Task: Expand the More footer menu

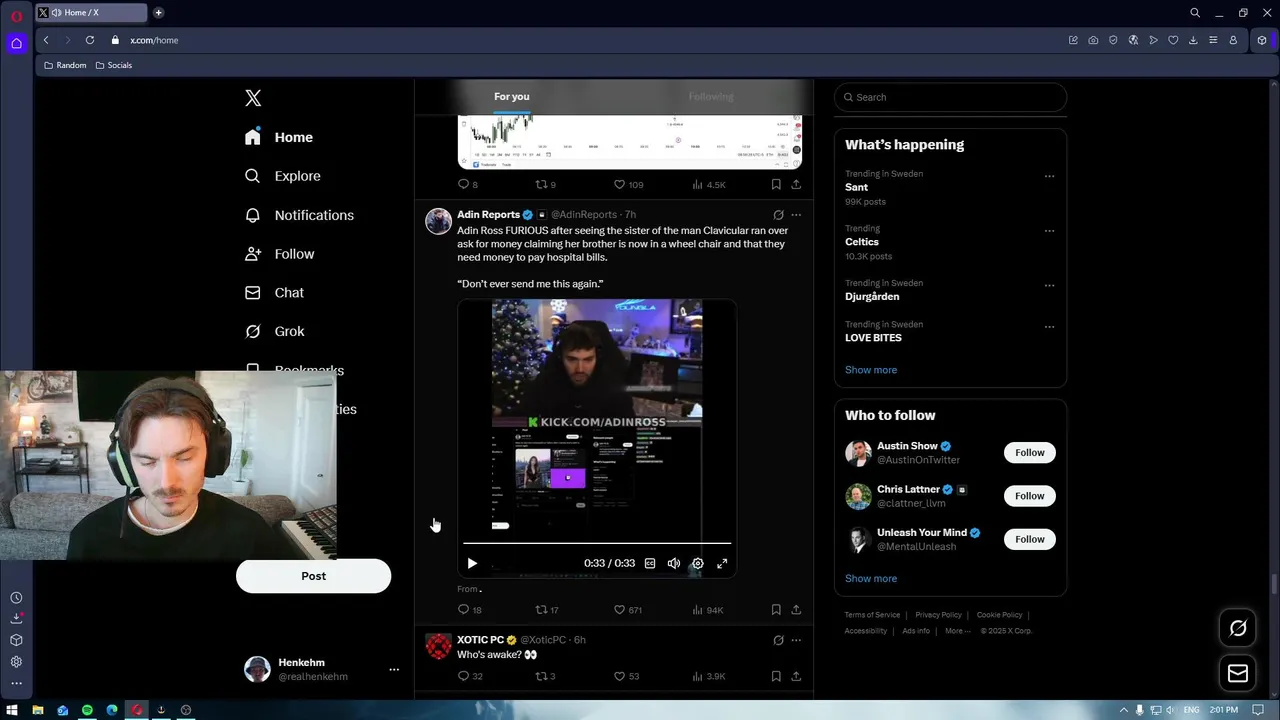Action: tap(957, 631)
